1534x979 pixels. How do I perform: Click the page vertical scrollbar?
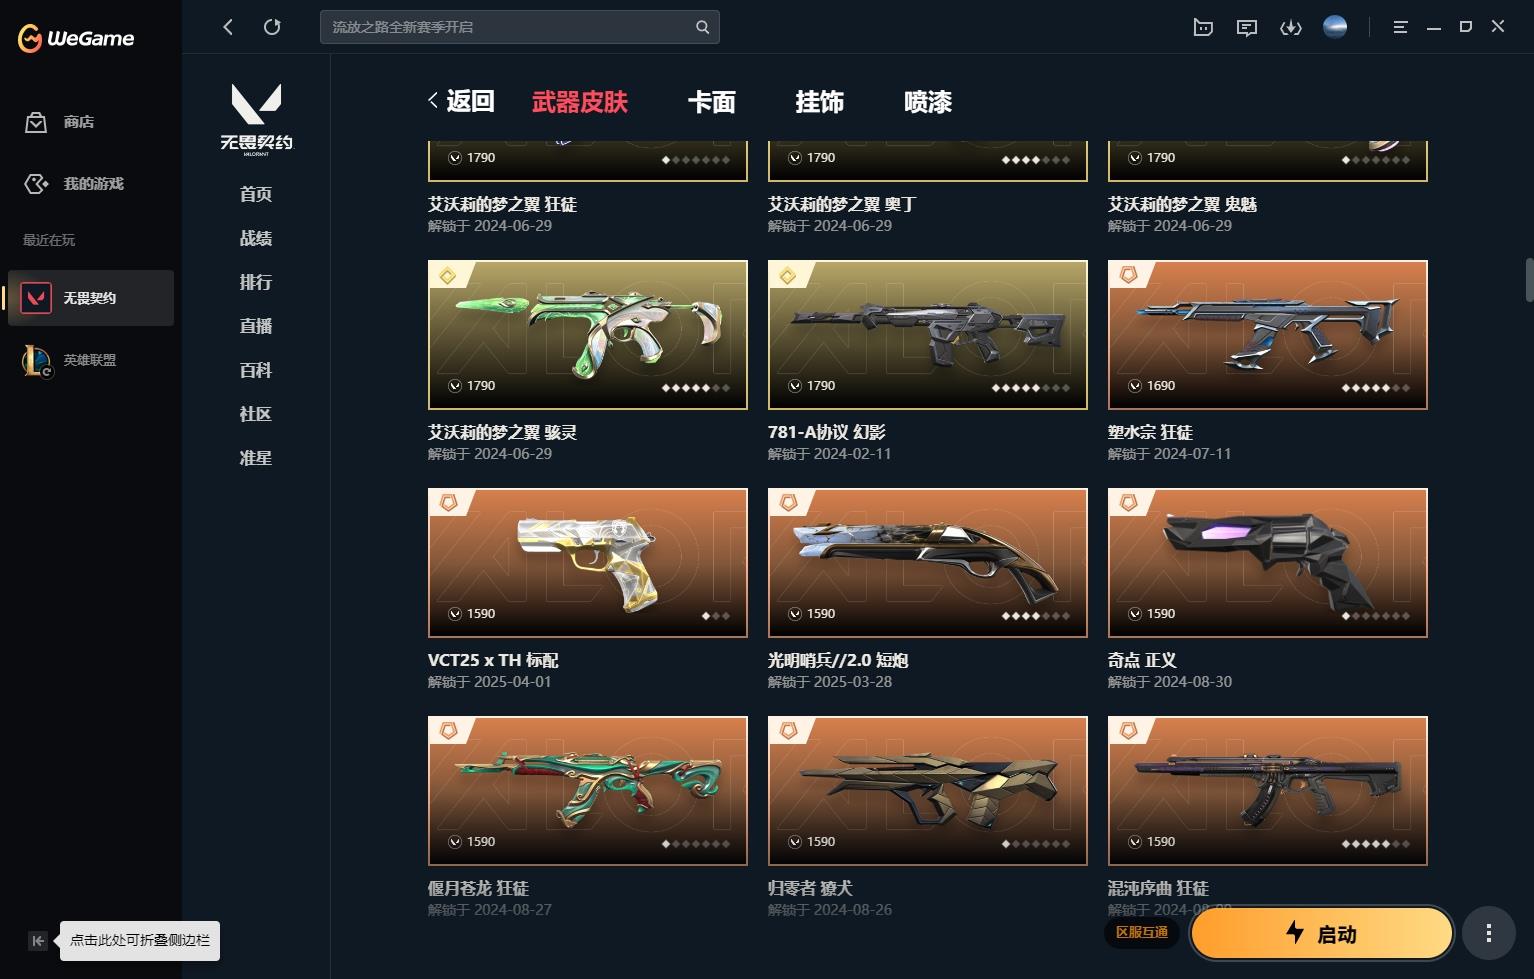tap(1528, 279)
